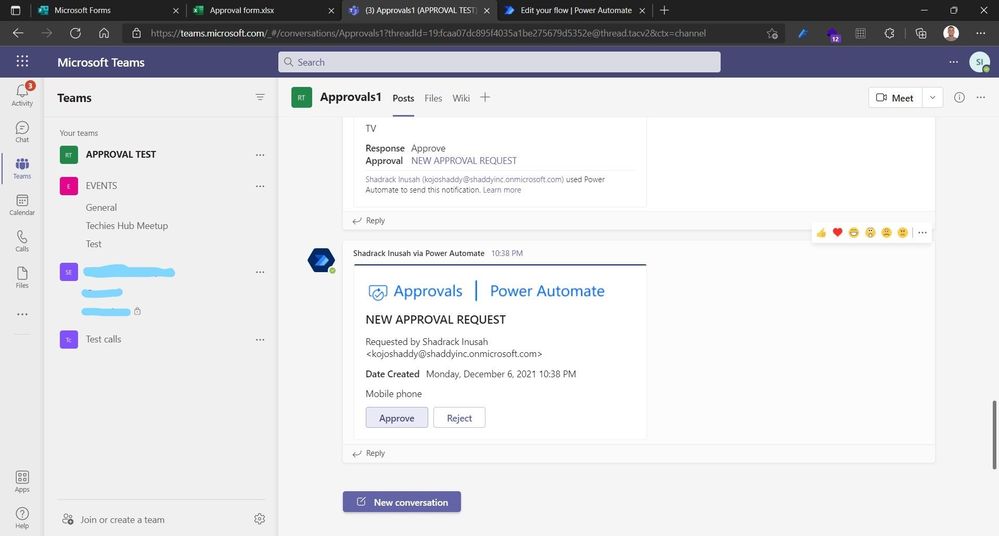Open browser extensions puzzle icon
Viewport: 999px width, 536px height.
(889, 33)
